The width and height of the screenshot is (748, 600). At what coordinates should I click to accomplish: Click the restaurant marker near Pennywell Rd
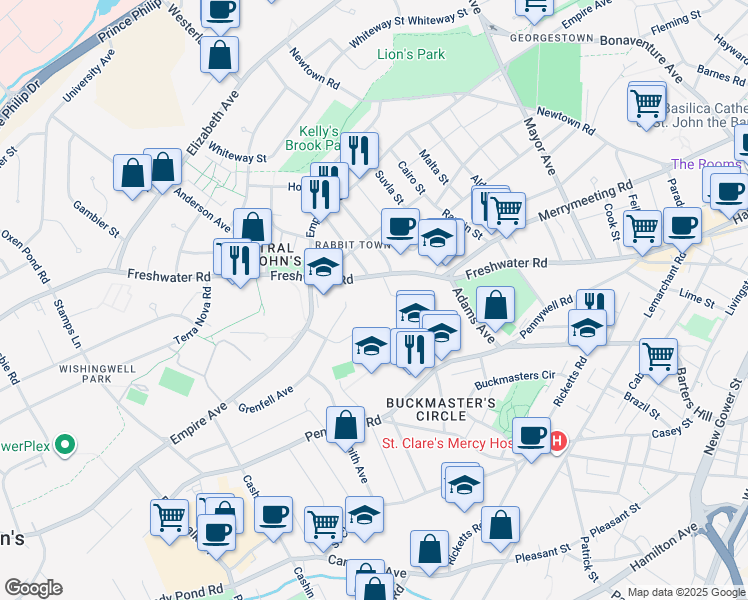(595, 304)
